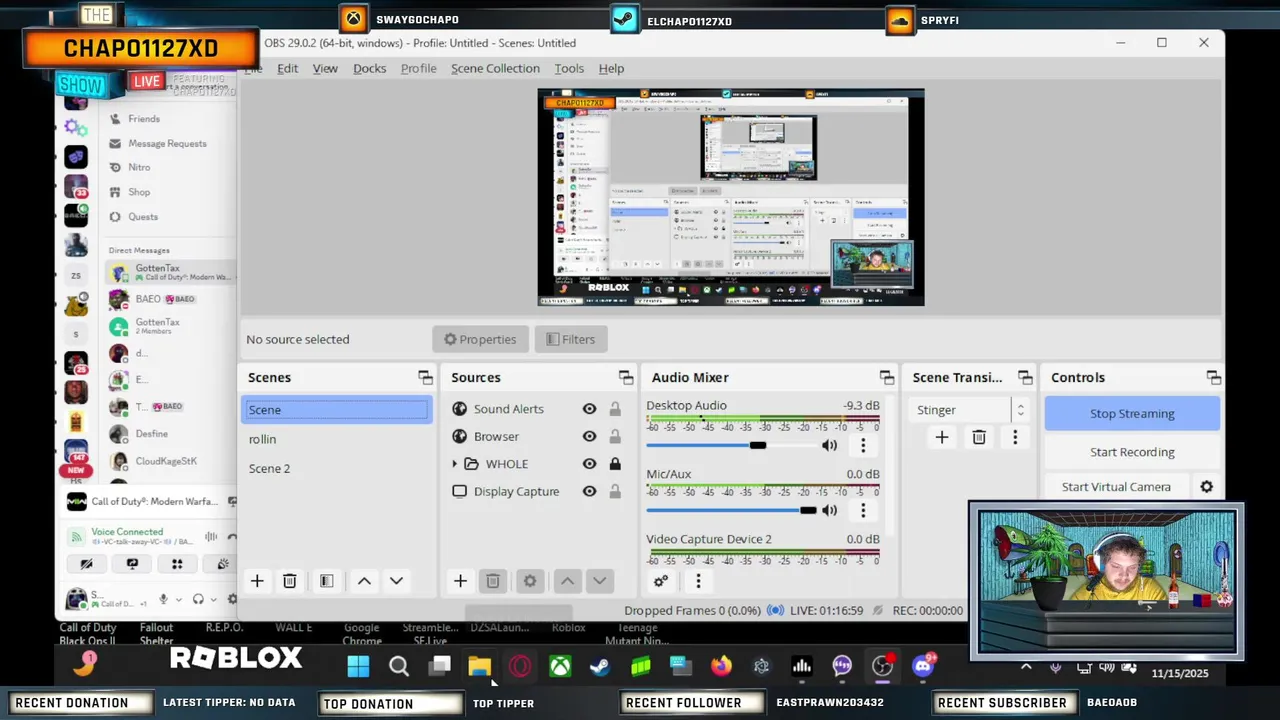Pop out the Scene Transitions dock

pyautogui.click(x=1025, y=378)
